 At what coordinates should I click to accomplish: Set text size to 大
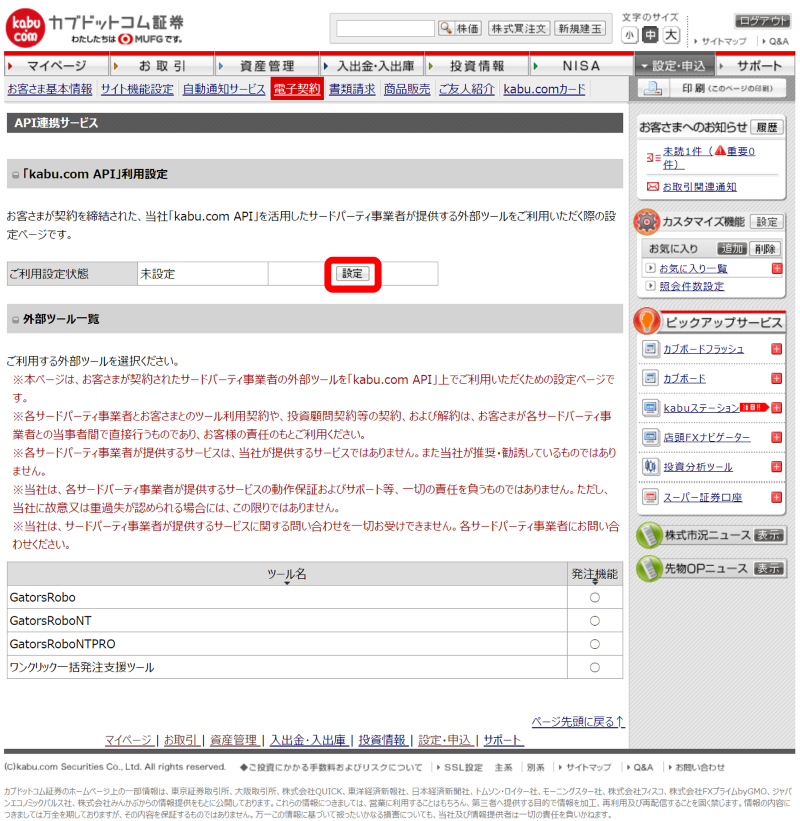tap(671, 35)
